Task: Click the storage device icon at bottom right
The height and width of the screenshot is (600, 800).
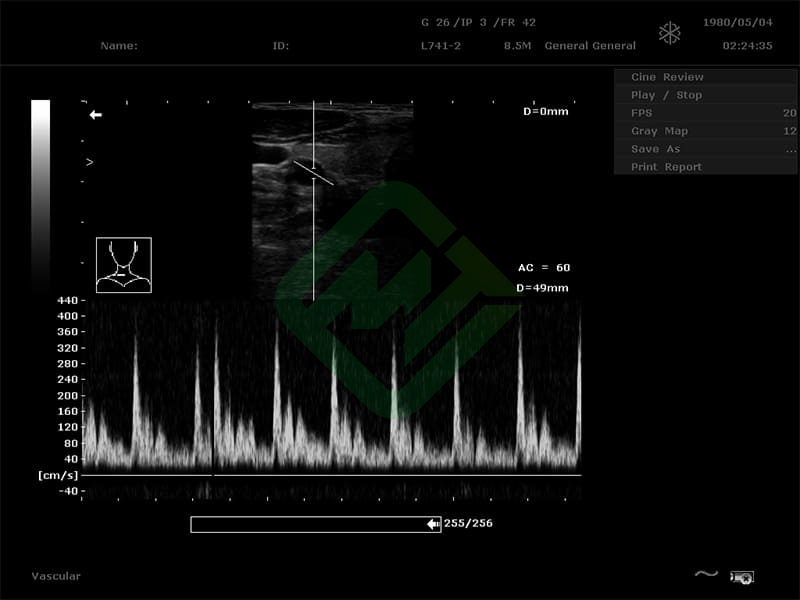Action: pyautogui.click(x=742, y=577)
